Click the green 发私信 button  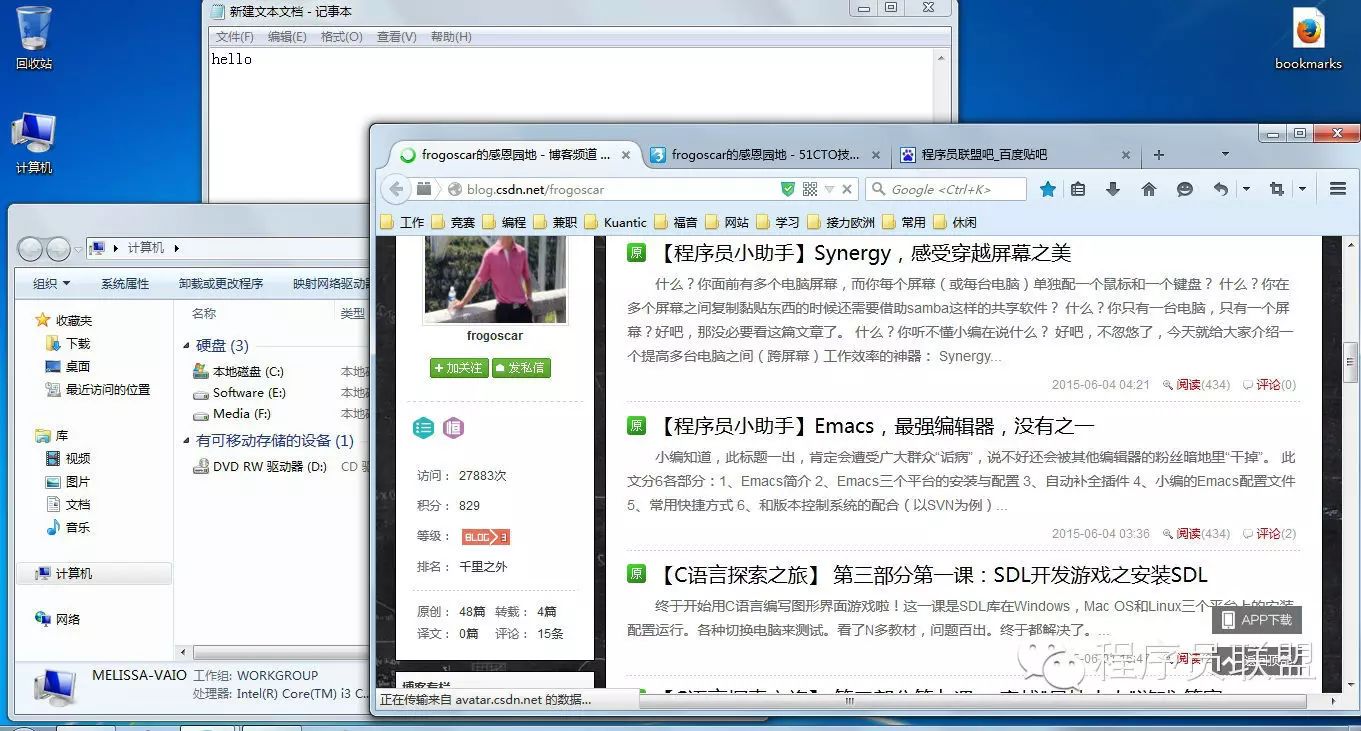point(521,368)
